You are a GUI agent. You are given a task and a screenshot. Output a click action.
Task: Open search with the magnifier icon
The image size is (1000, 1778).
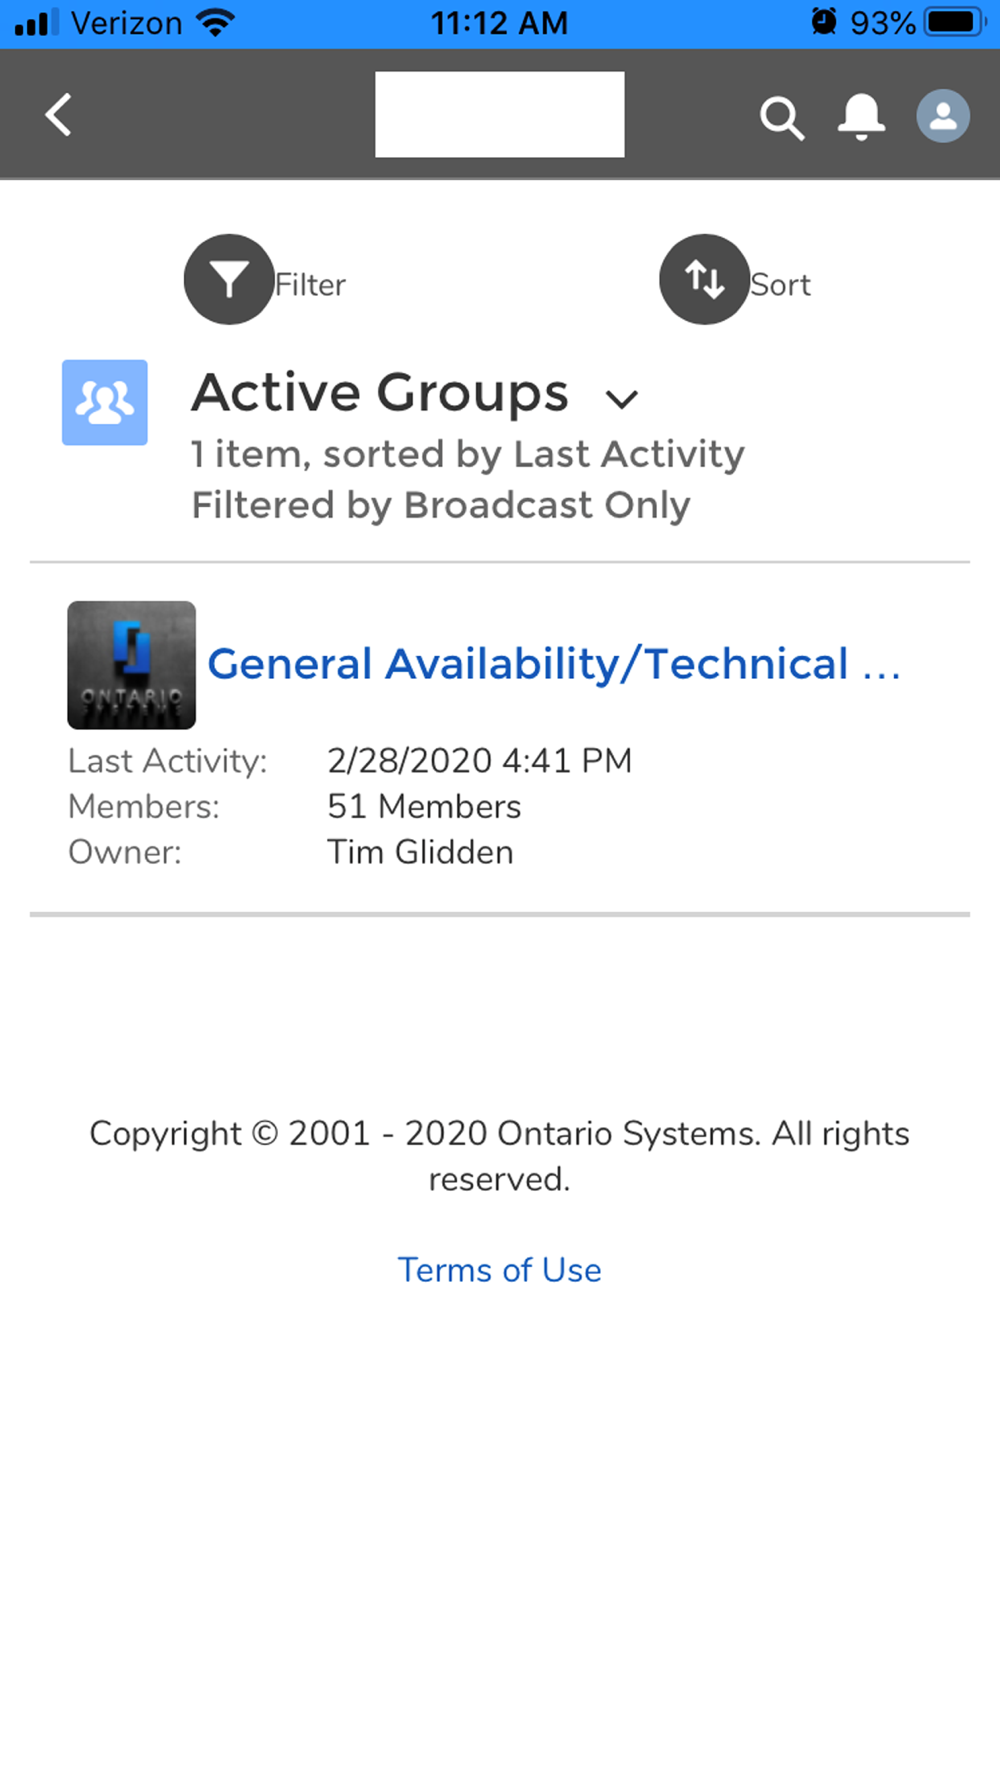click(782, 117)
